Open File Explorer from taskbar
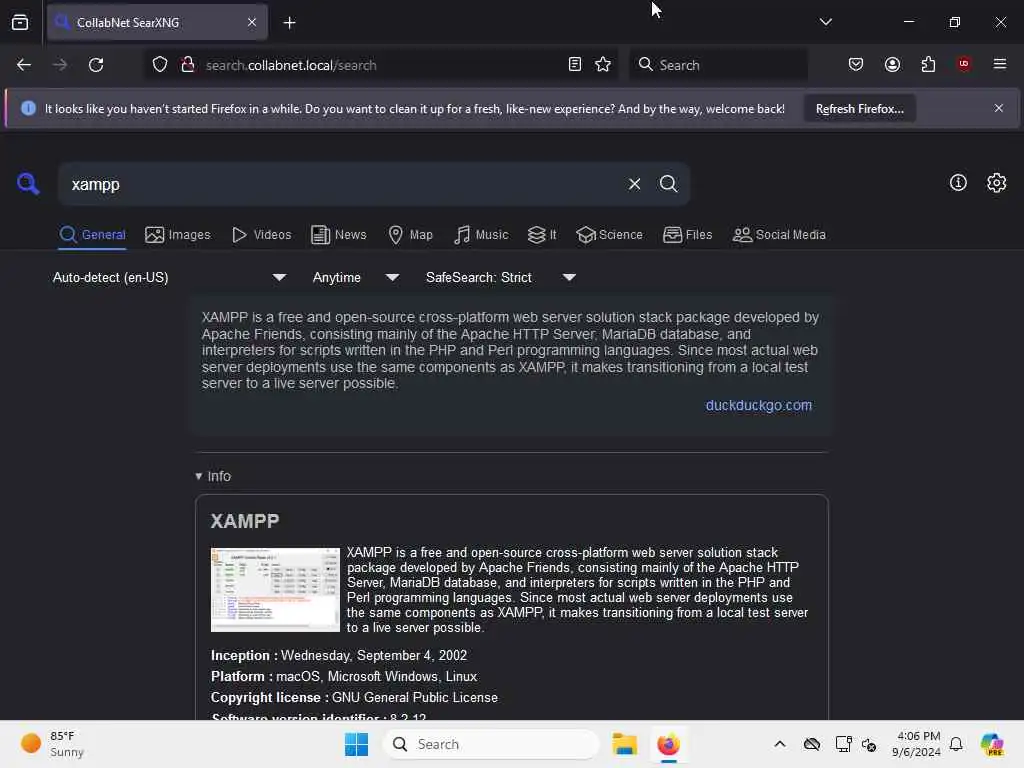This screenshot has height=768, width=1024. click(624, 744)
